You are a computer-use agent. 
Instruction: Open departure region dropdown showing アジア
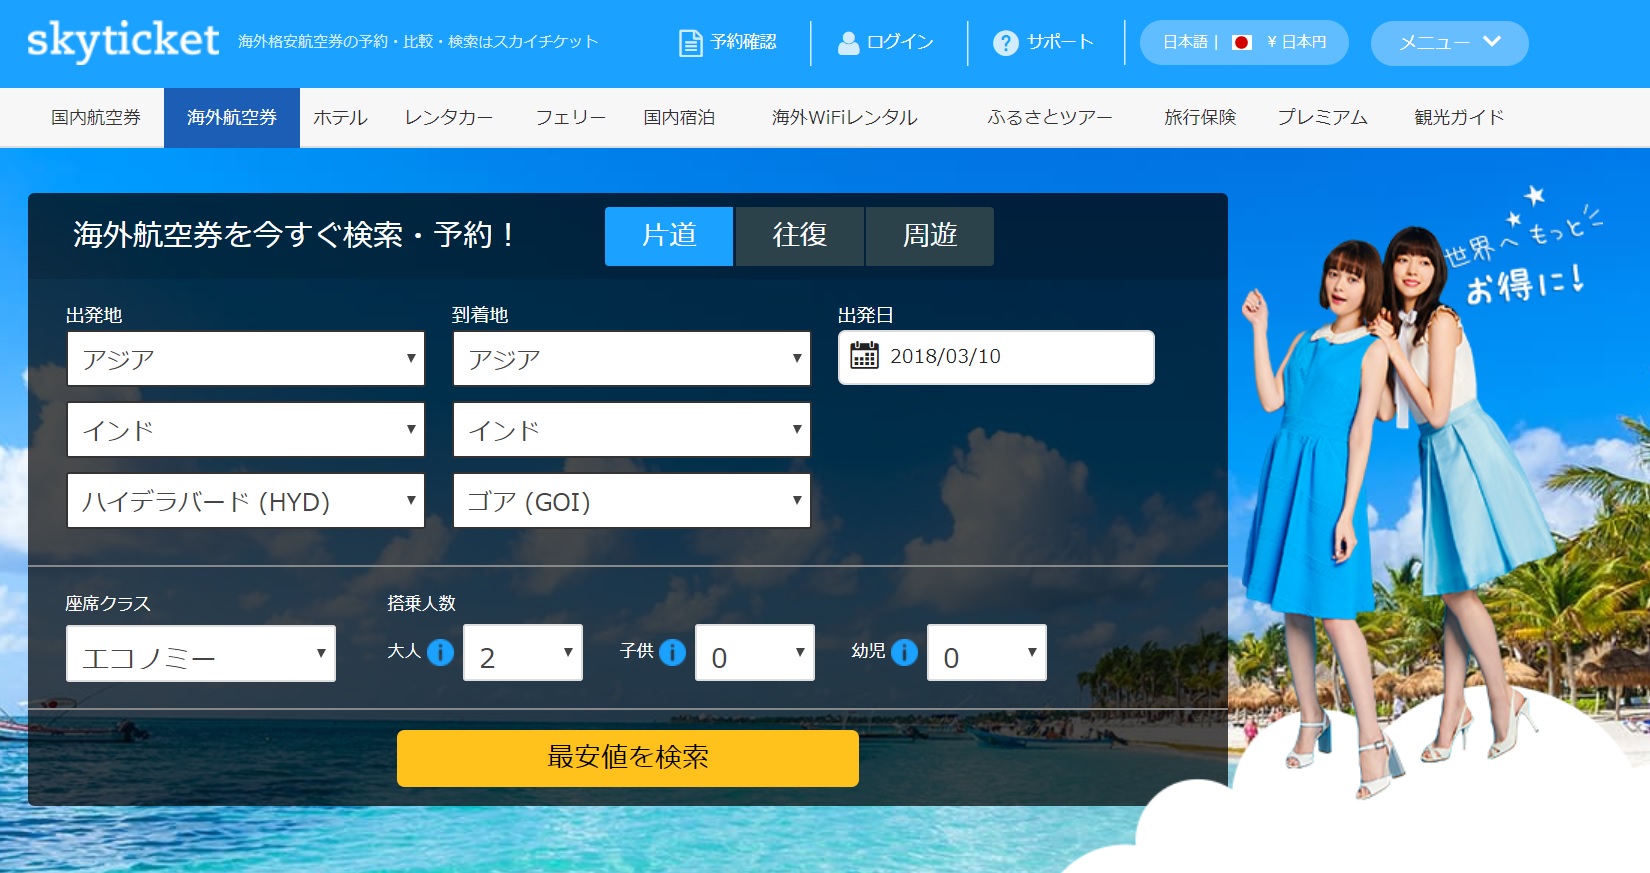246,358
